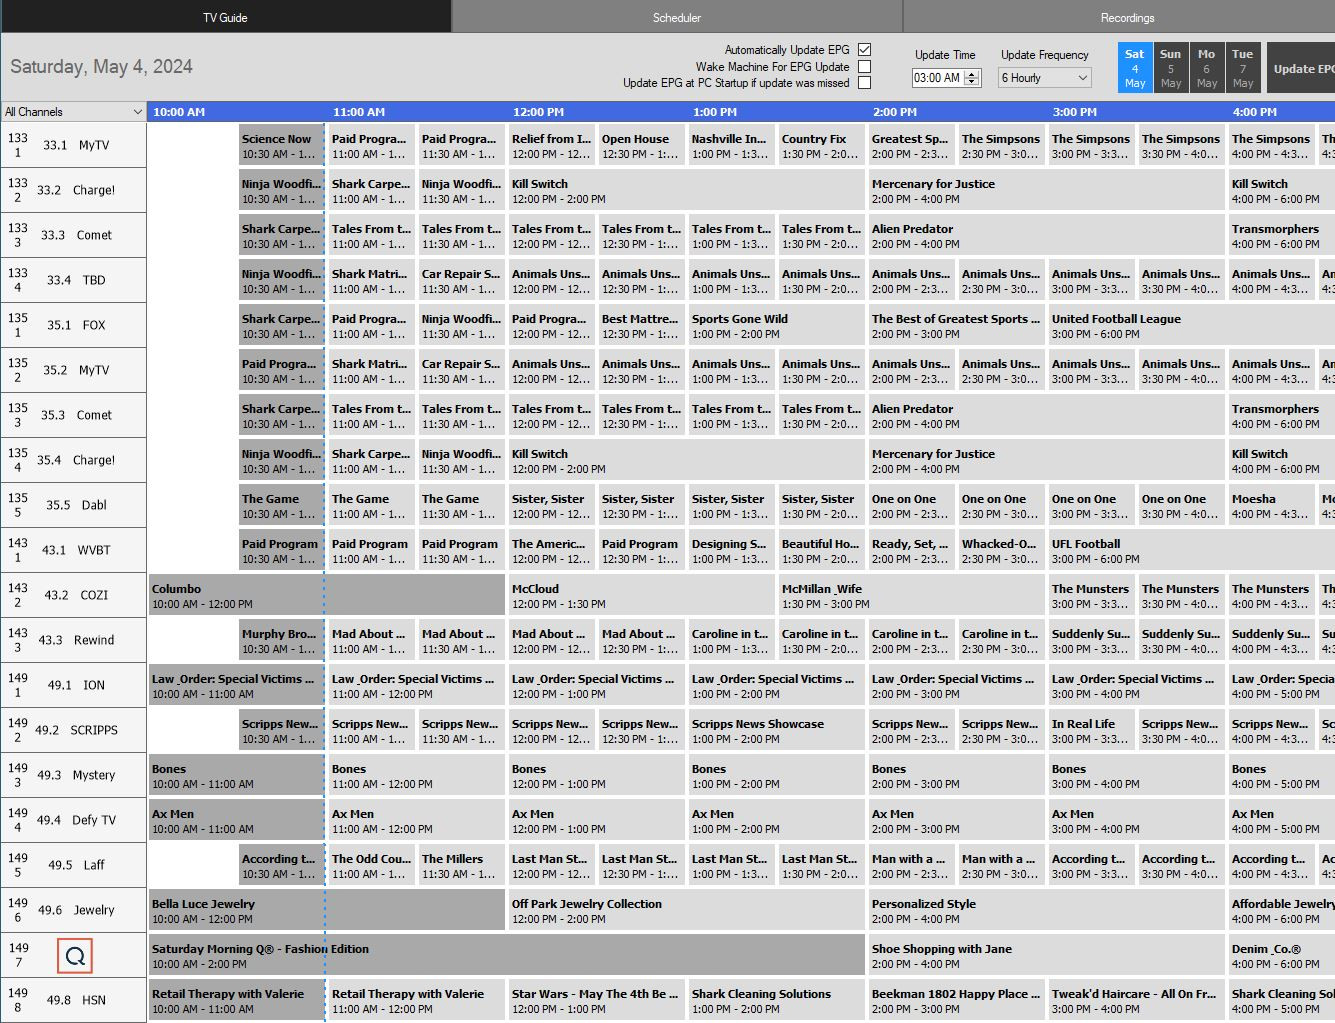Select Sun 5 May day button

1170,68
